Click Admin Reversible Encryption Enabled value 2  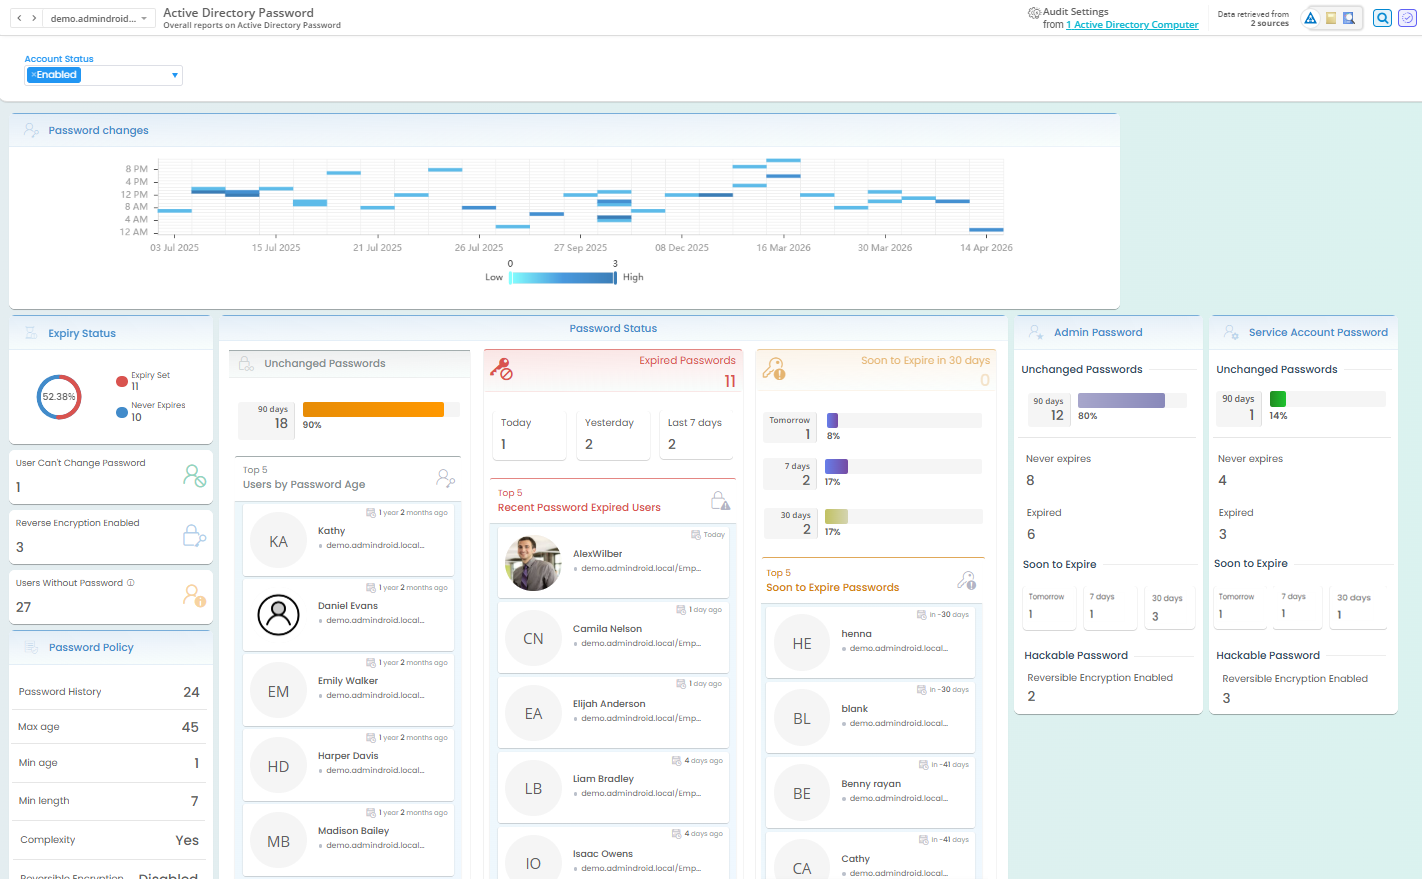1031,697
